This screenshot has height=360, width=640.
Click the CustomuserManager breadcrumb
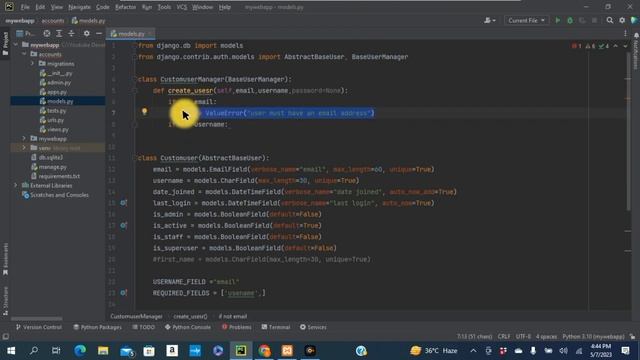pos(136,316)
